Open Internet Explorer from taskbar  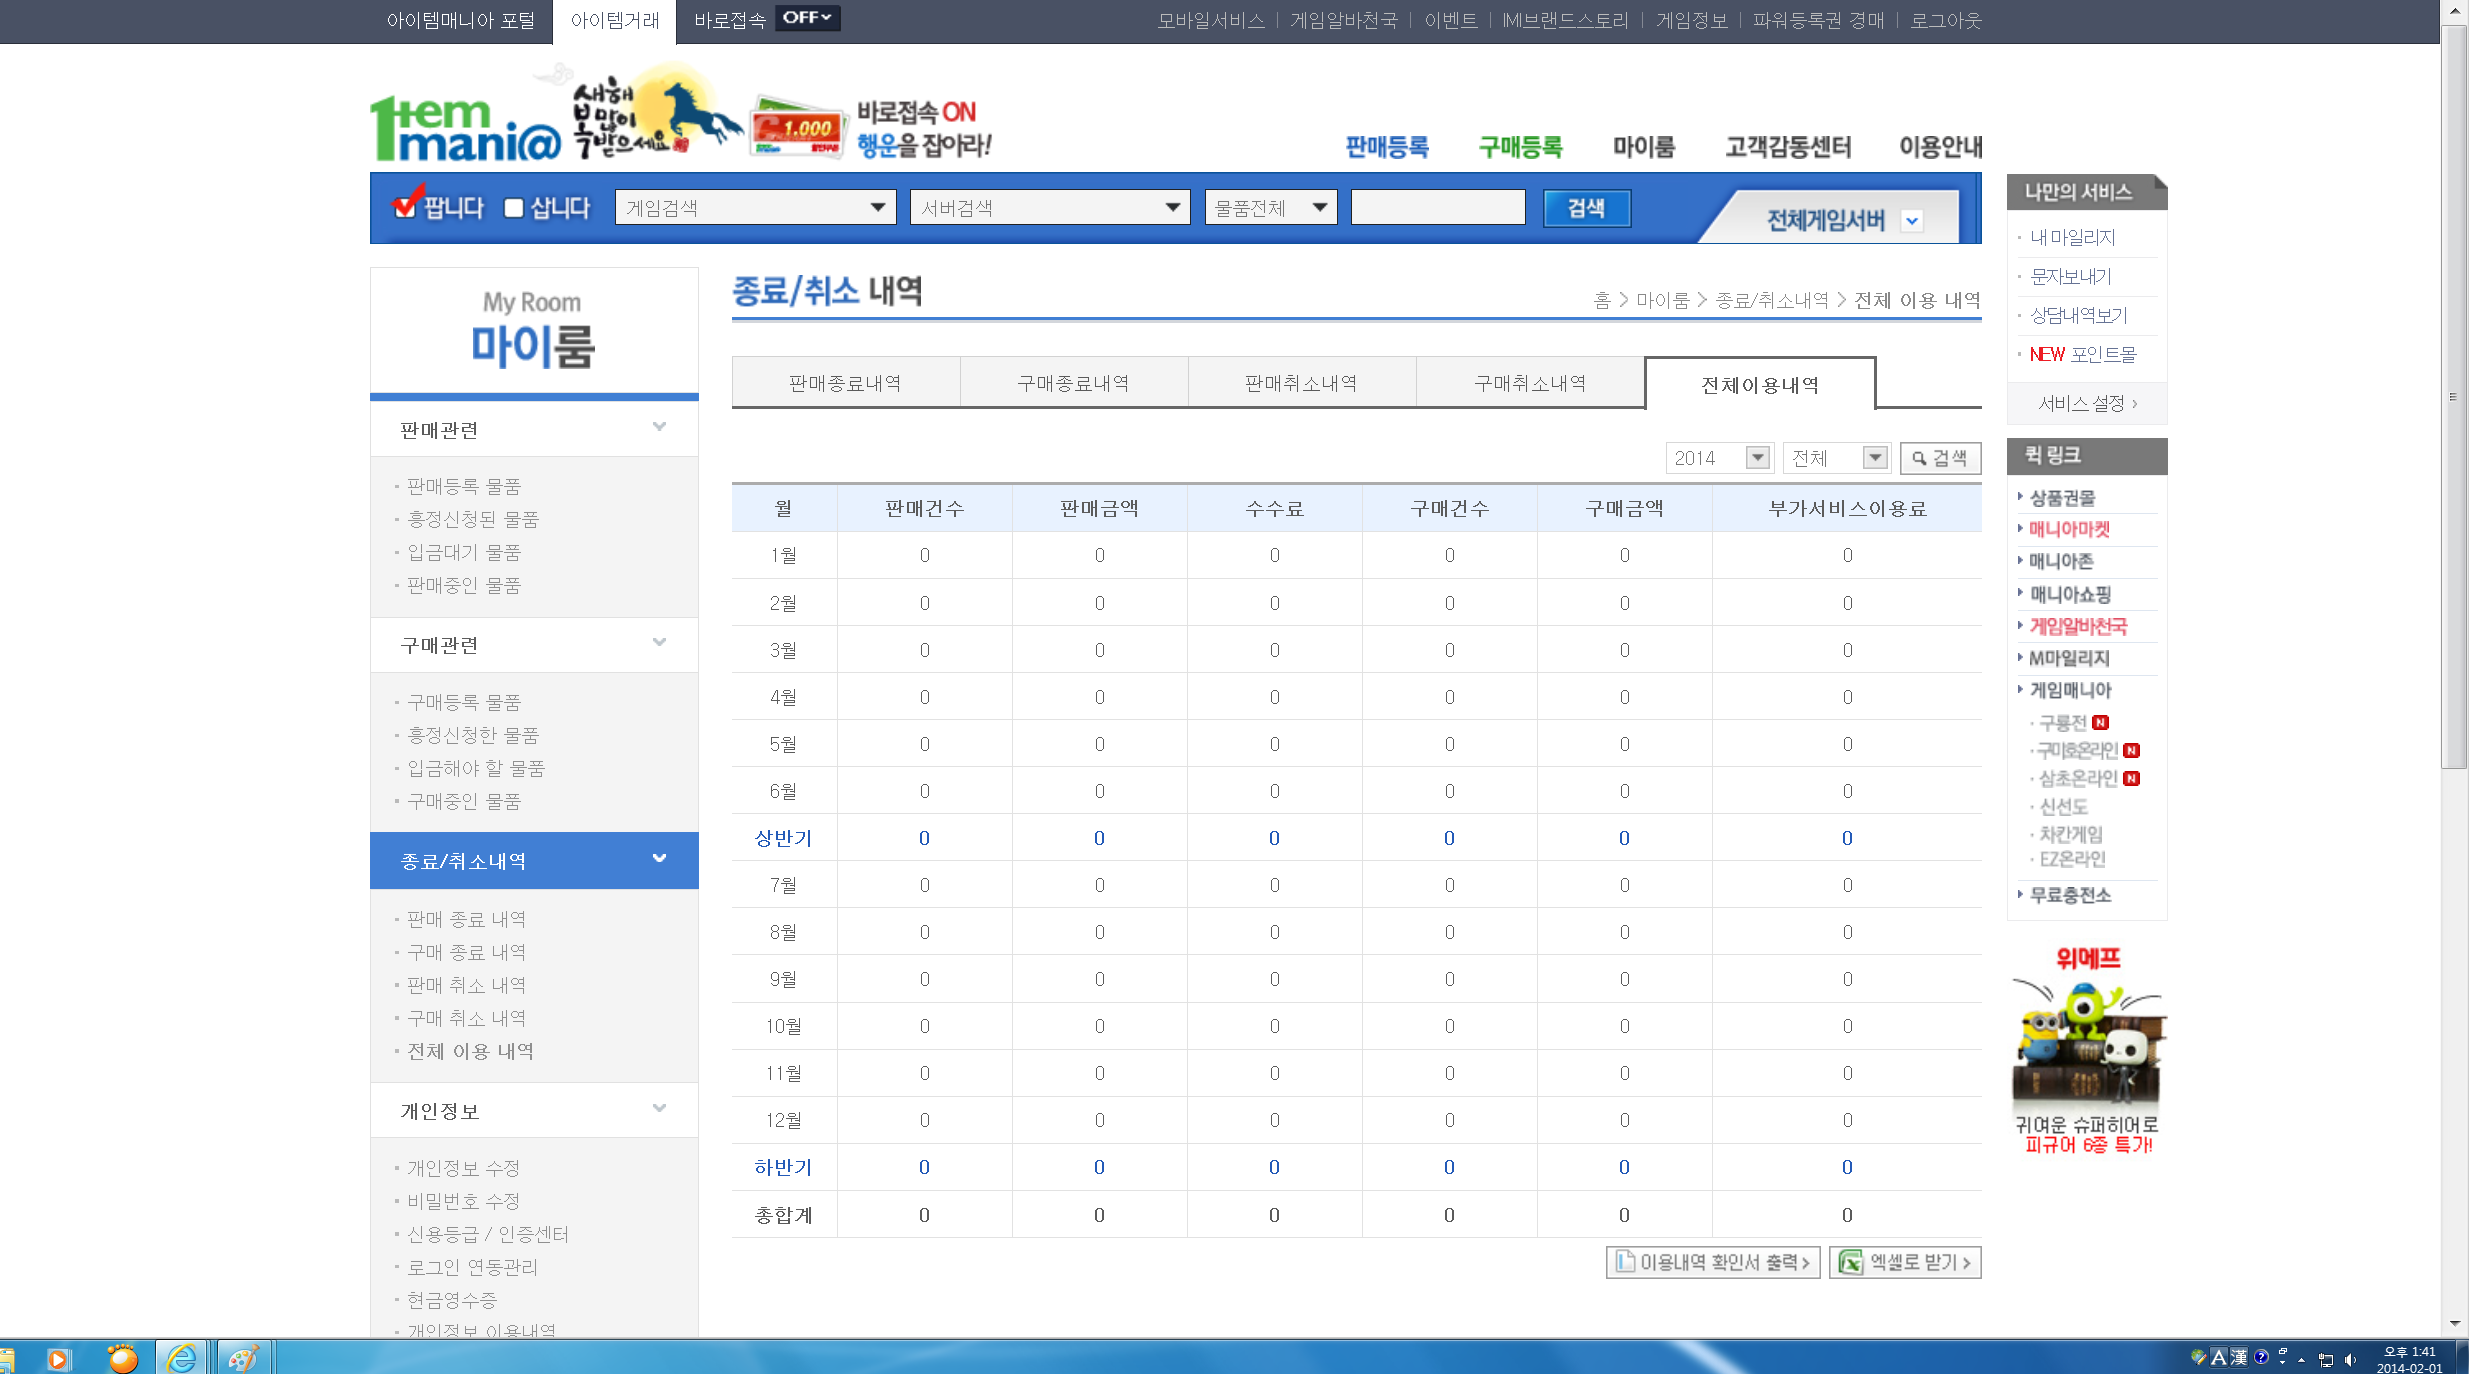[182, 1358]
